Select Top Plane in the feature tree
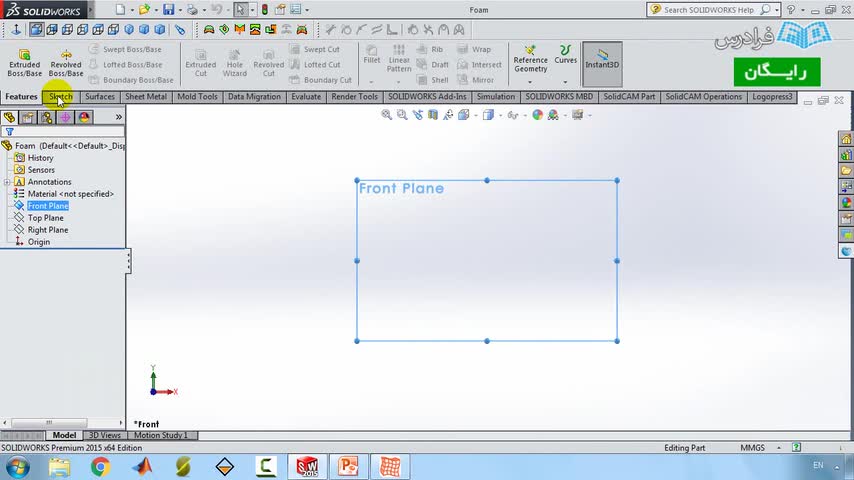This screenshot has width=854, height=480. [x=46, y=218]
